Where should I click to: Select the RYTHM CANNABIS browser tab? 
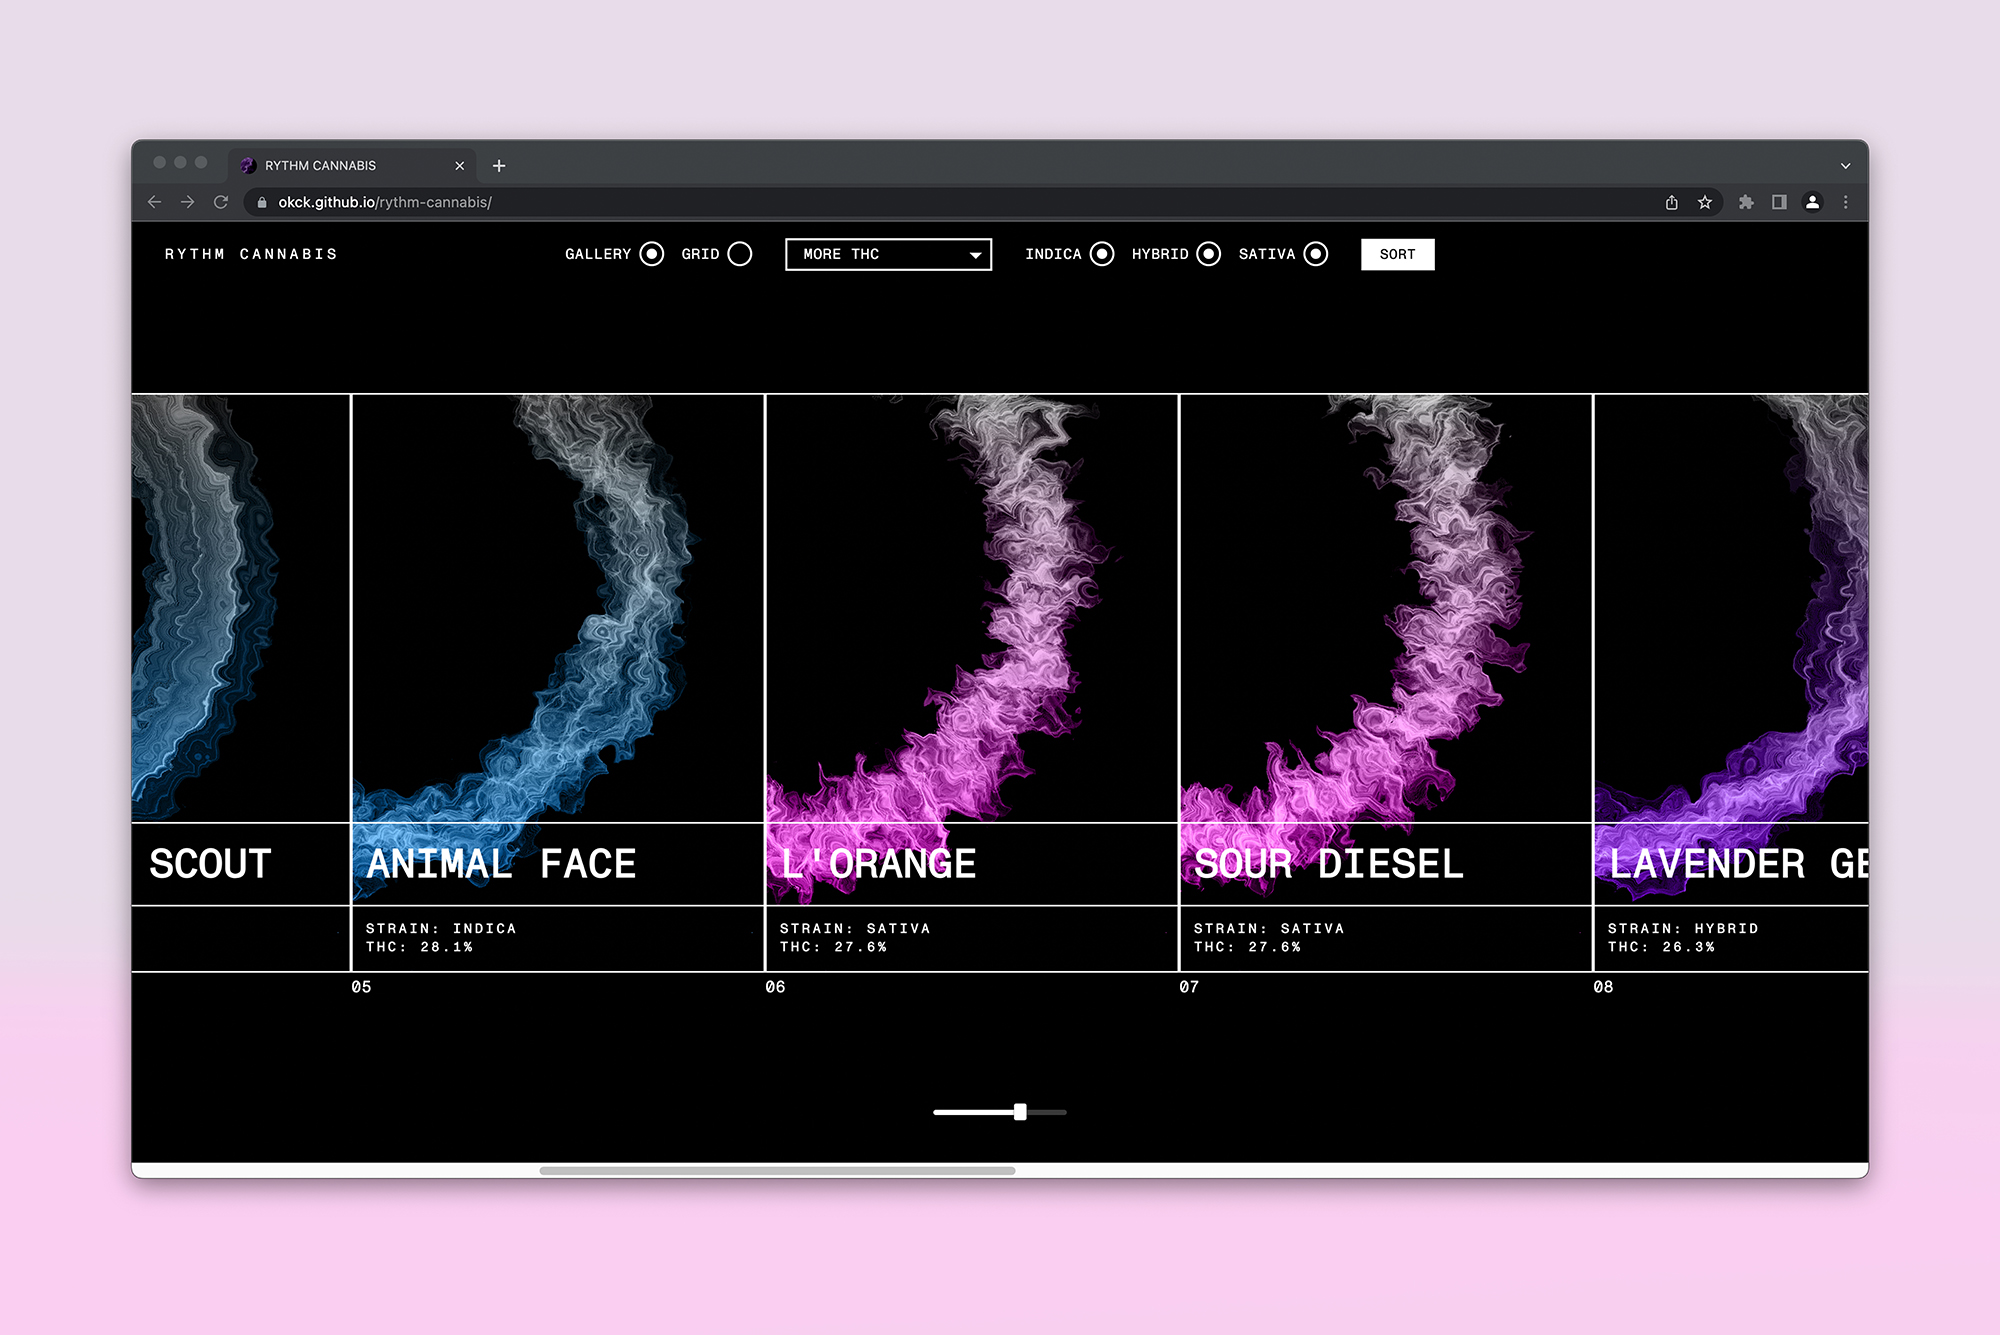pos(352,165)
